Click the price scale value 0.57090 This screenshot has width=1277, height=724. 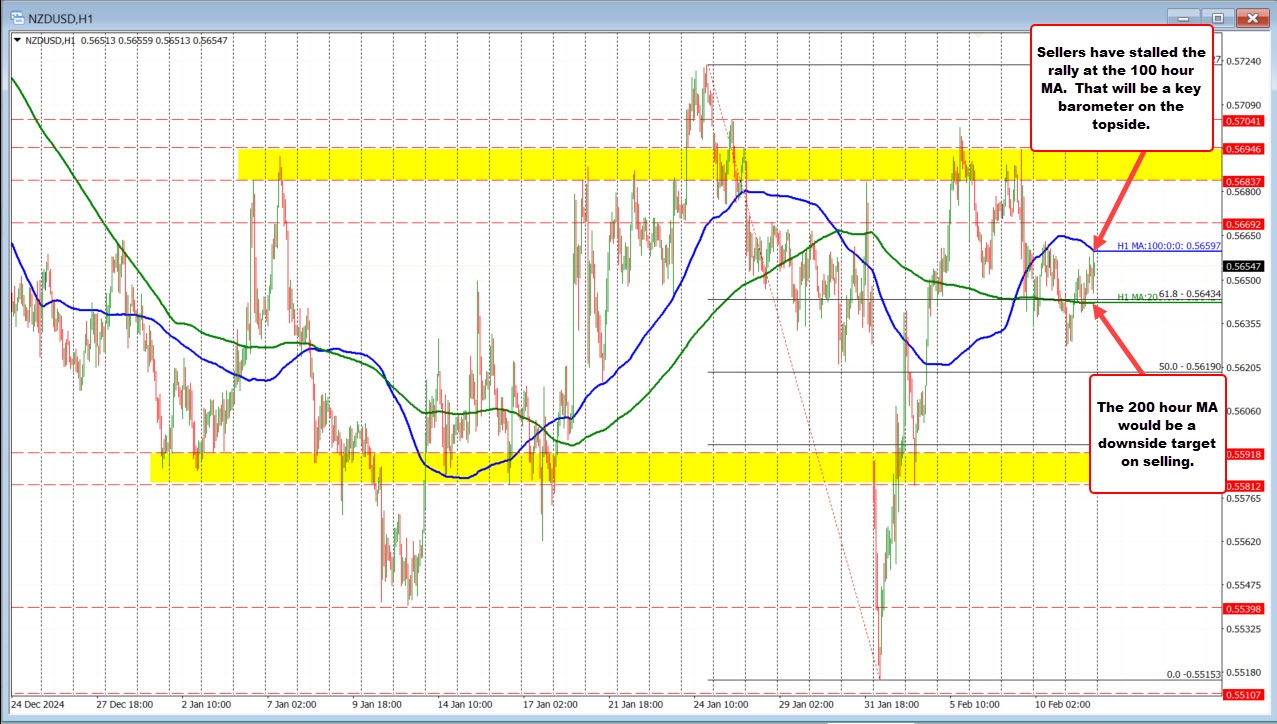tap(1245, 105)
